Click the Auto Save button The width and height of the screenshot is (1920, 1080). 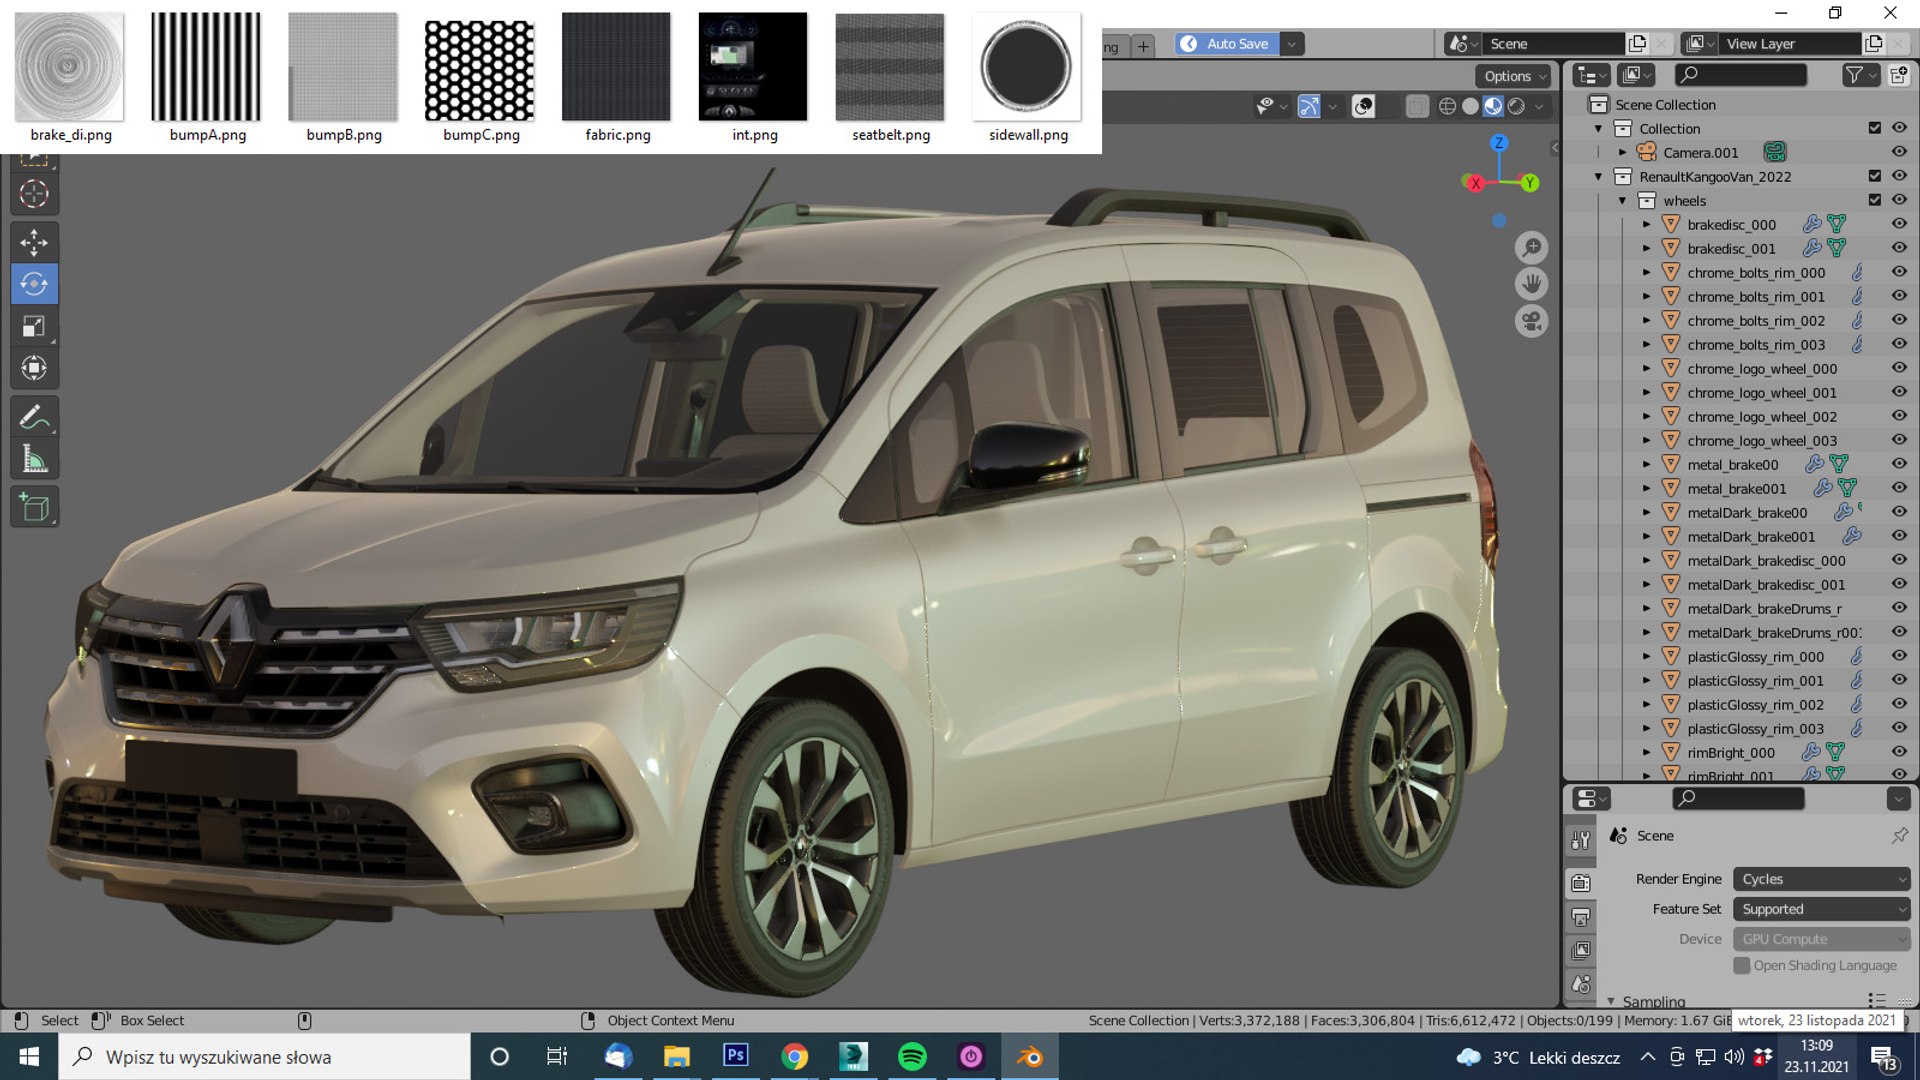coord(1227,44)
